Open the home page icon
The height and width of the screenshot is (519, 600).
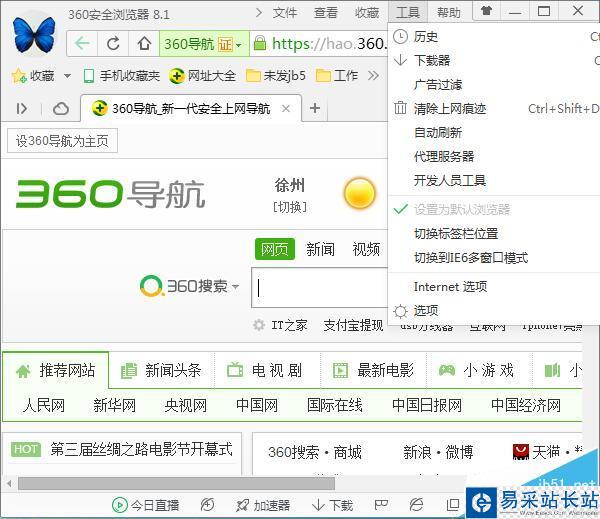144,43
